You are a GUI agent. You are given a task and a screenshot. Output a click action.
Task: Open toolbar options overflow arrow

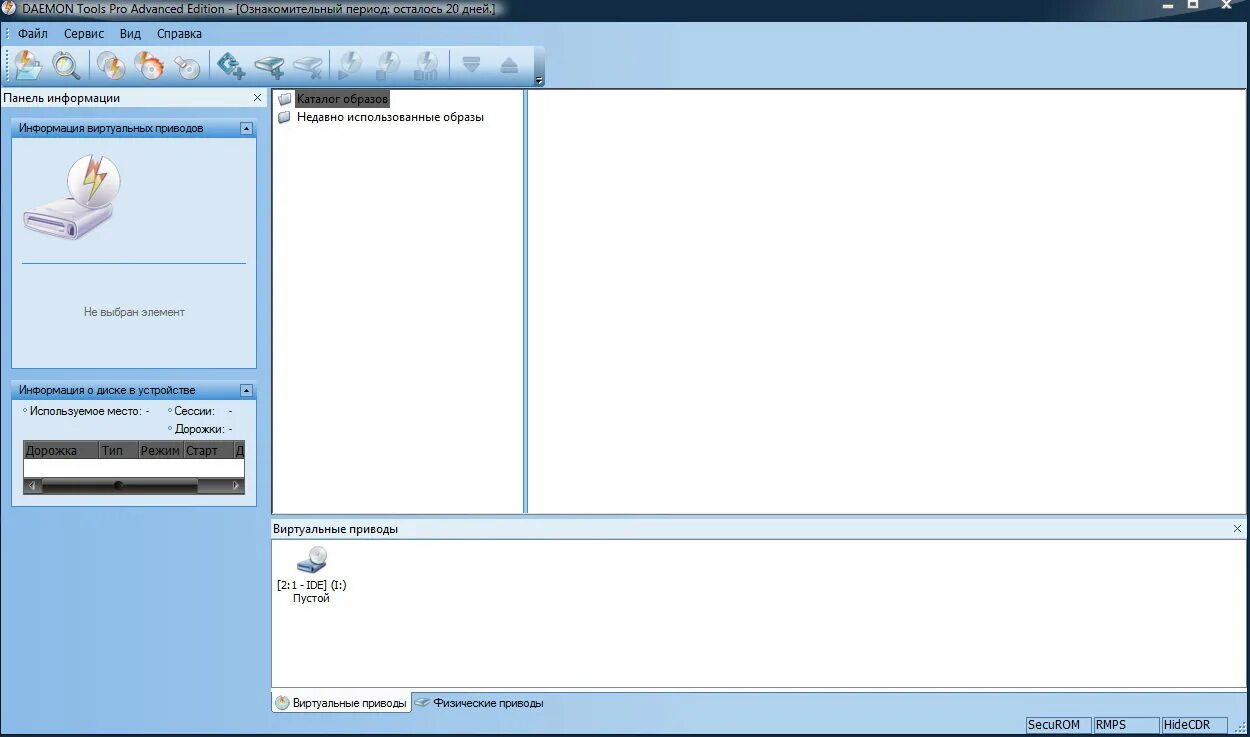click(540, 80)
